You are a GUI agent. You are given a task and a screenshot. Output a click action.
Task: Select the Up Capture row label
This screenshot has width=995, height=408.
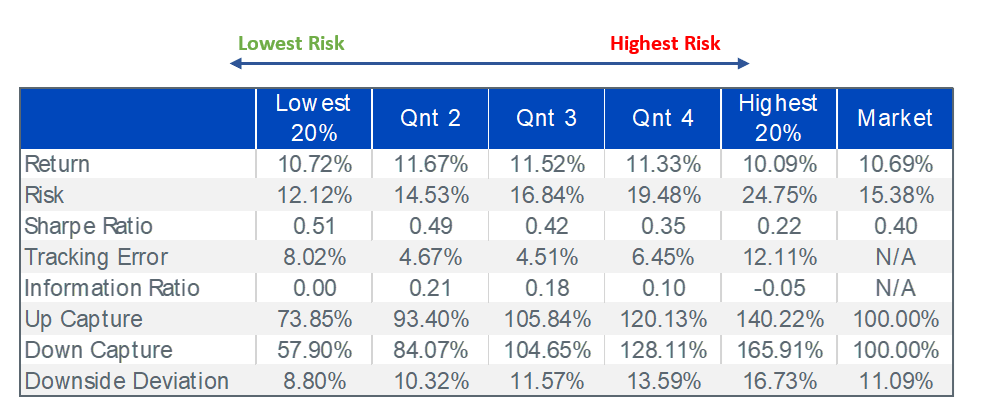83,319
